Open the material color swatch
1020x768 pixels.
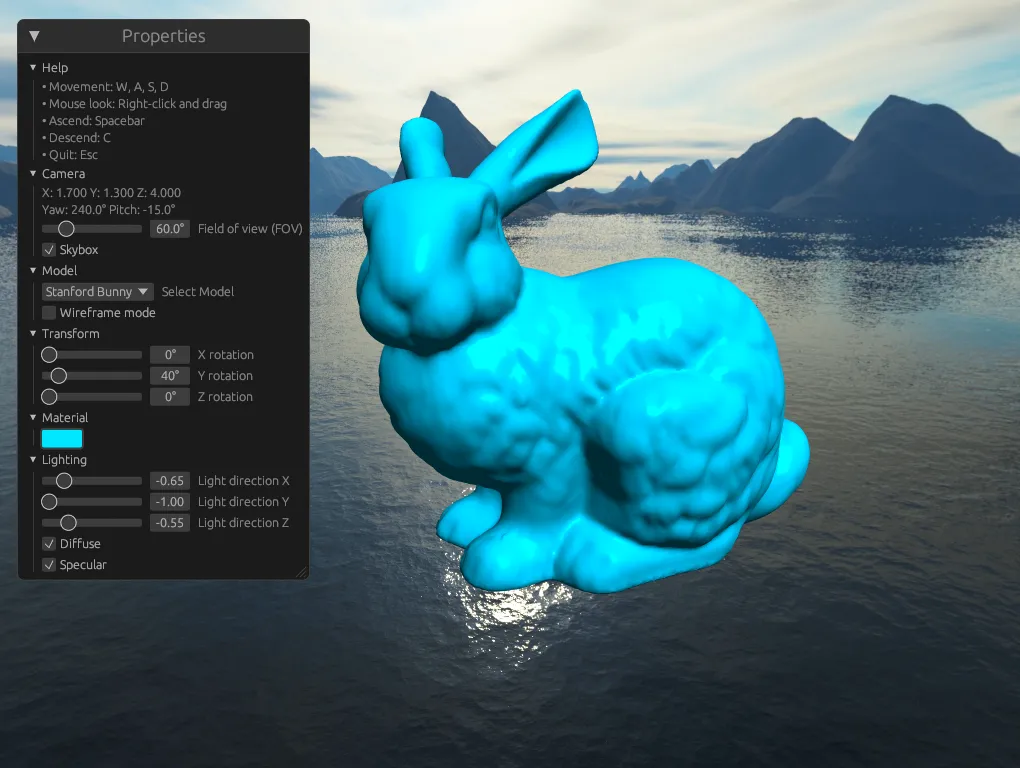pyautogui.click(x=62, y=438)
